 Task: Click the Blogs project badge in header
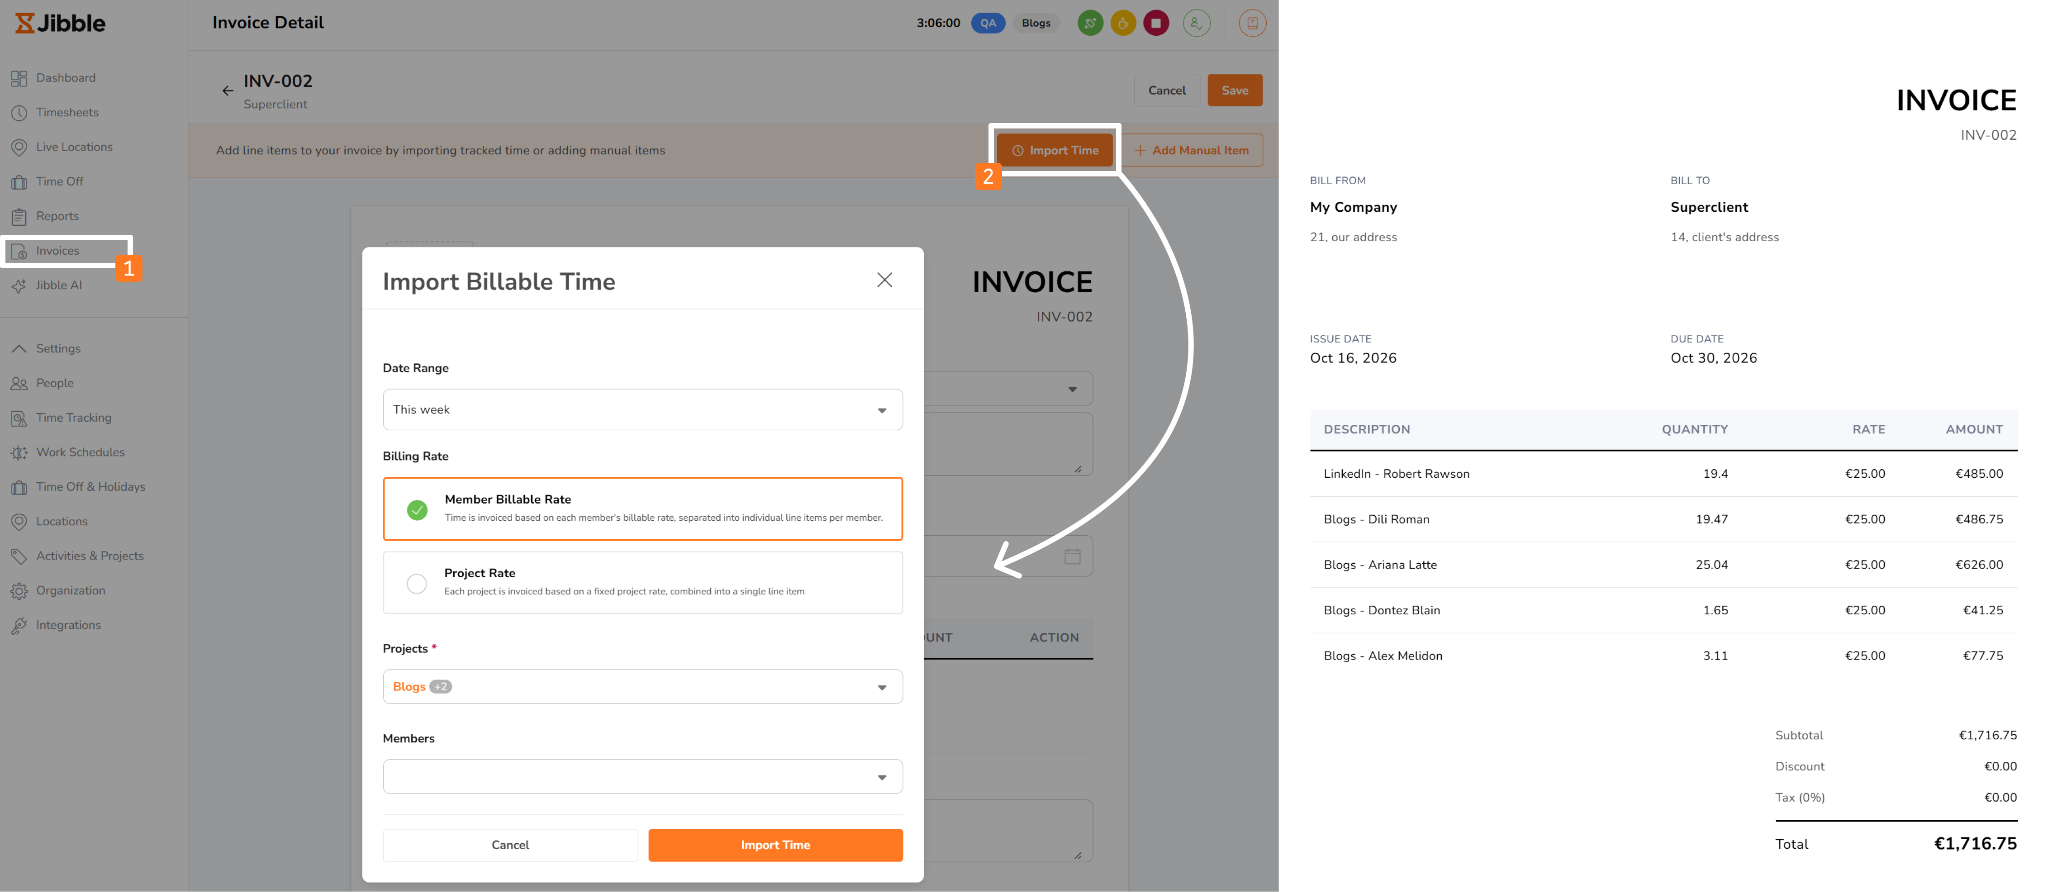click(1036, 23)
